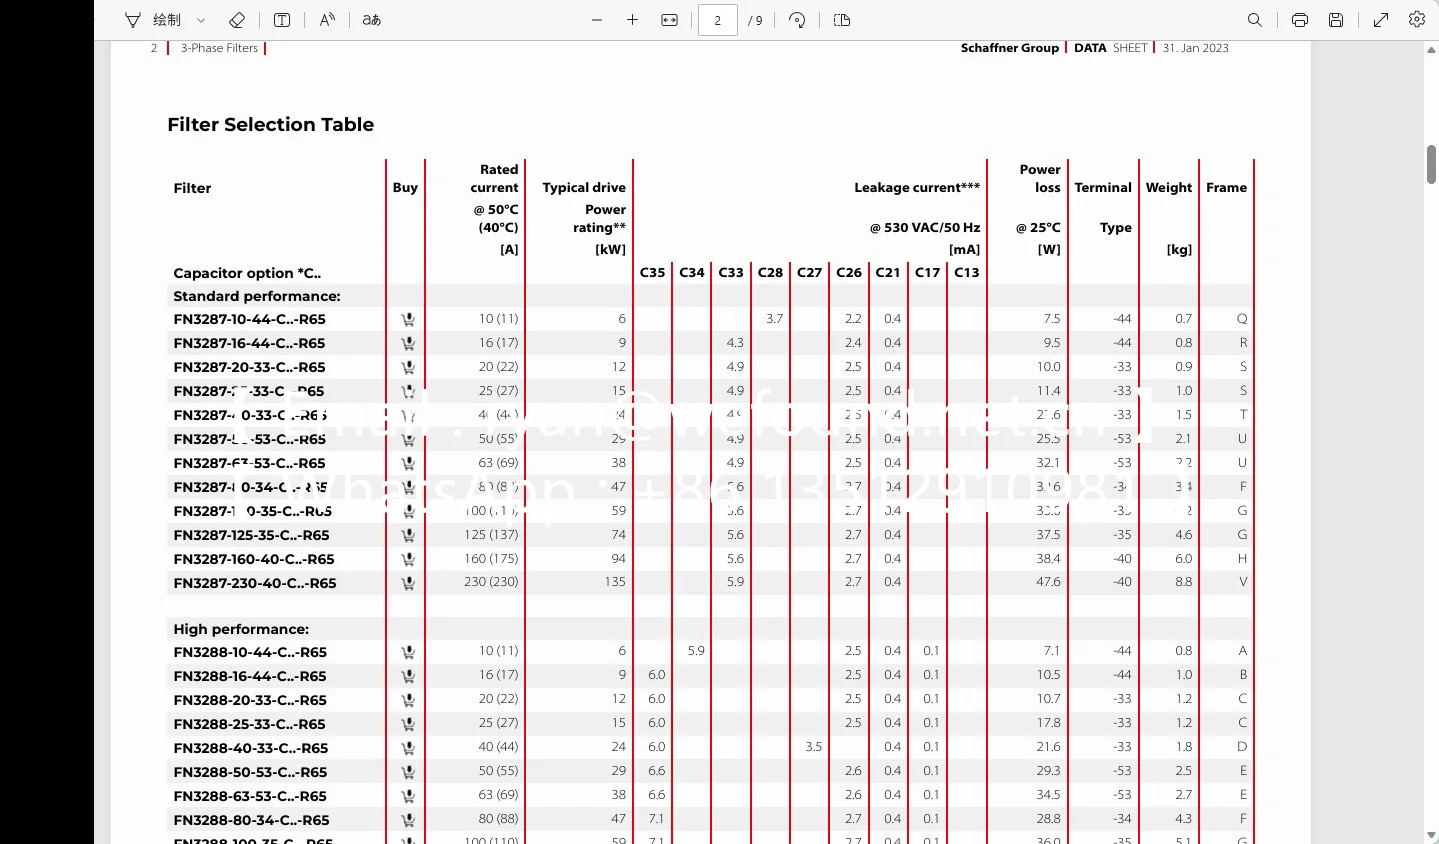This screenshot has width=1439, height=844.
Task: Open PDF viewer settings
Action: (x=1417, y=20)
